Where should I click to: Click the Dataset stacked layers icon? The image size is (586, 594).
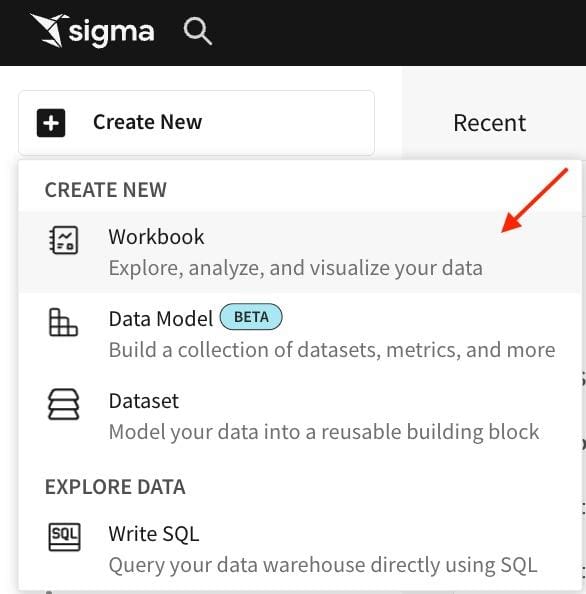coord(63,405)
